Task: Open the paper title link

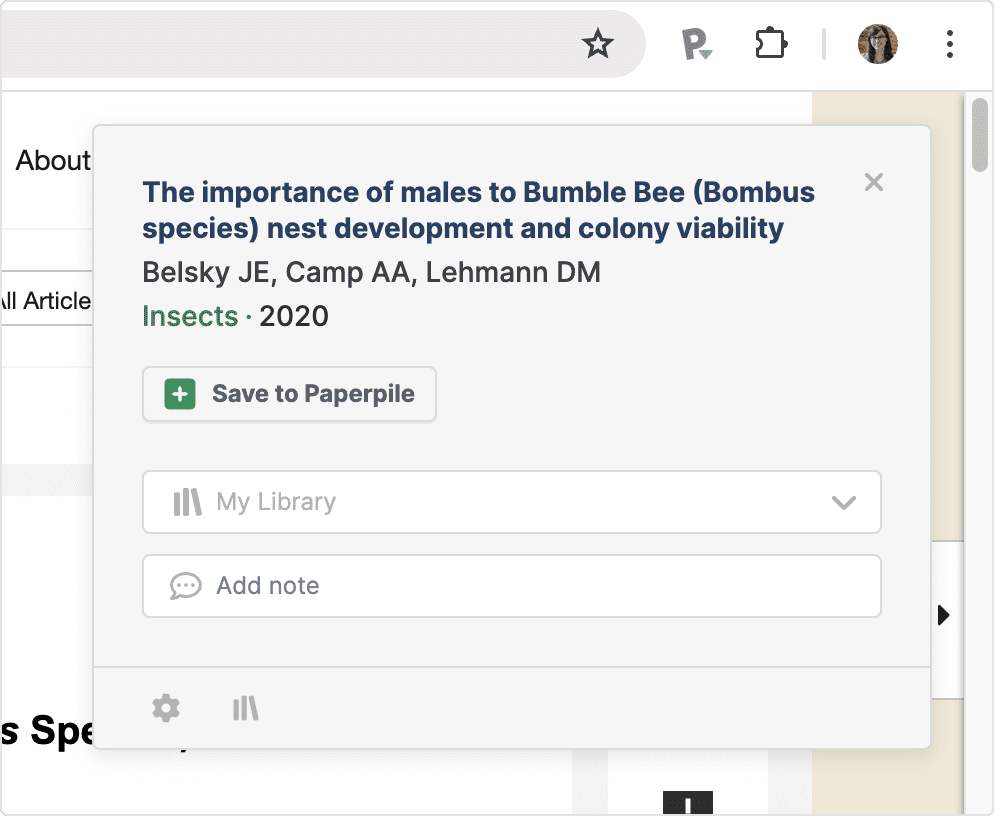Action: pos(478,210)
